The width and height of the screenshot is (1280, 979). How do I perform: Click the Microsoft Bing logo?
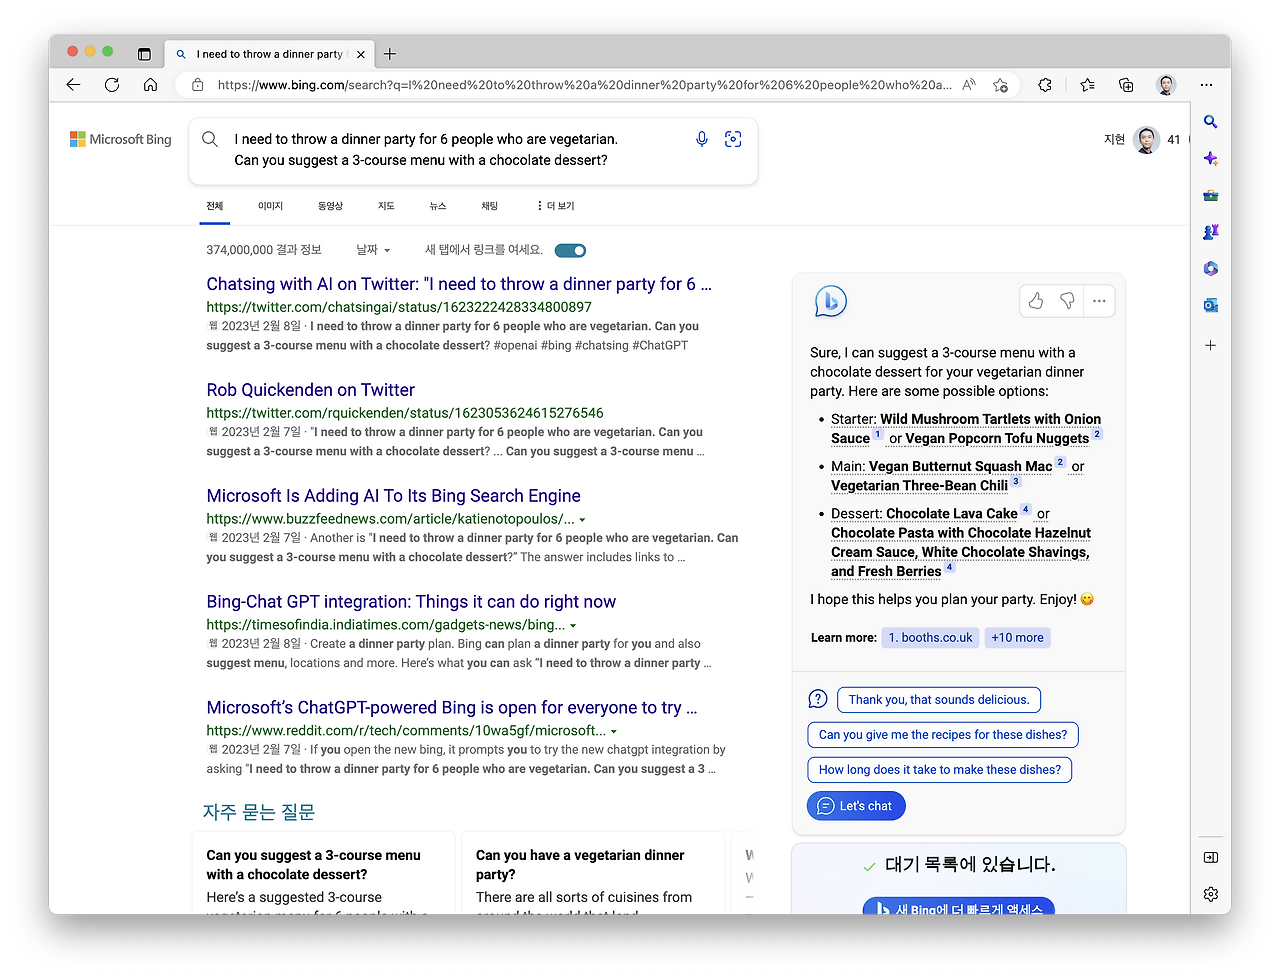tap(121, 139)
